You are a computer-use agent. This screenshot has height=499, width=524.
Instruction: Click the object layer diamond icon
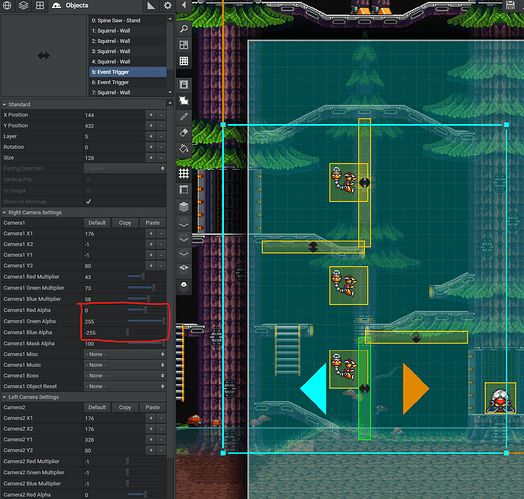pos(184,269)
